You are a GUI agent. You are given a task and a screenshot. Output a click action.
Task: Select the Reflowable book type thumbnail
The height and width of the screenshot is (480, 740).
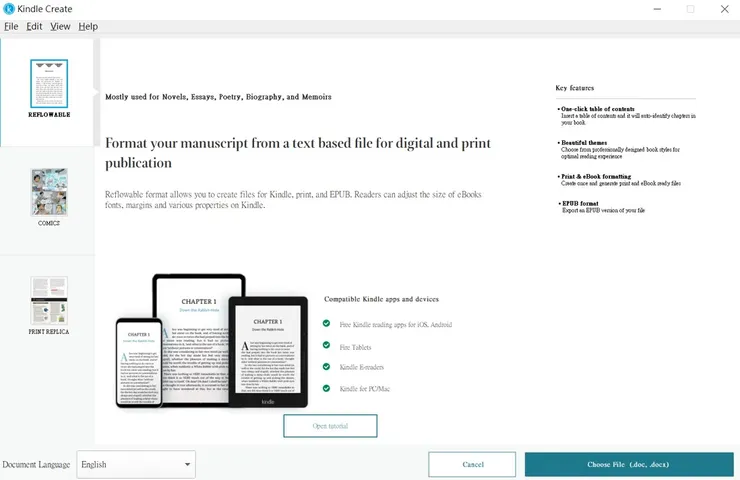pyautogui.click(x=49, y=84)
